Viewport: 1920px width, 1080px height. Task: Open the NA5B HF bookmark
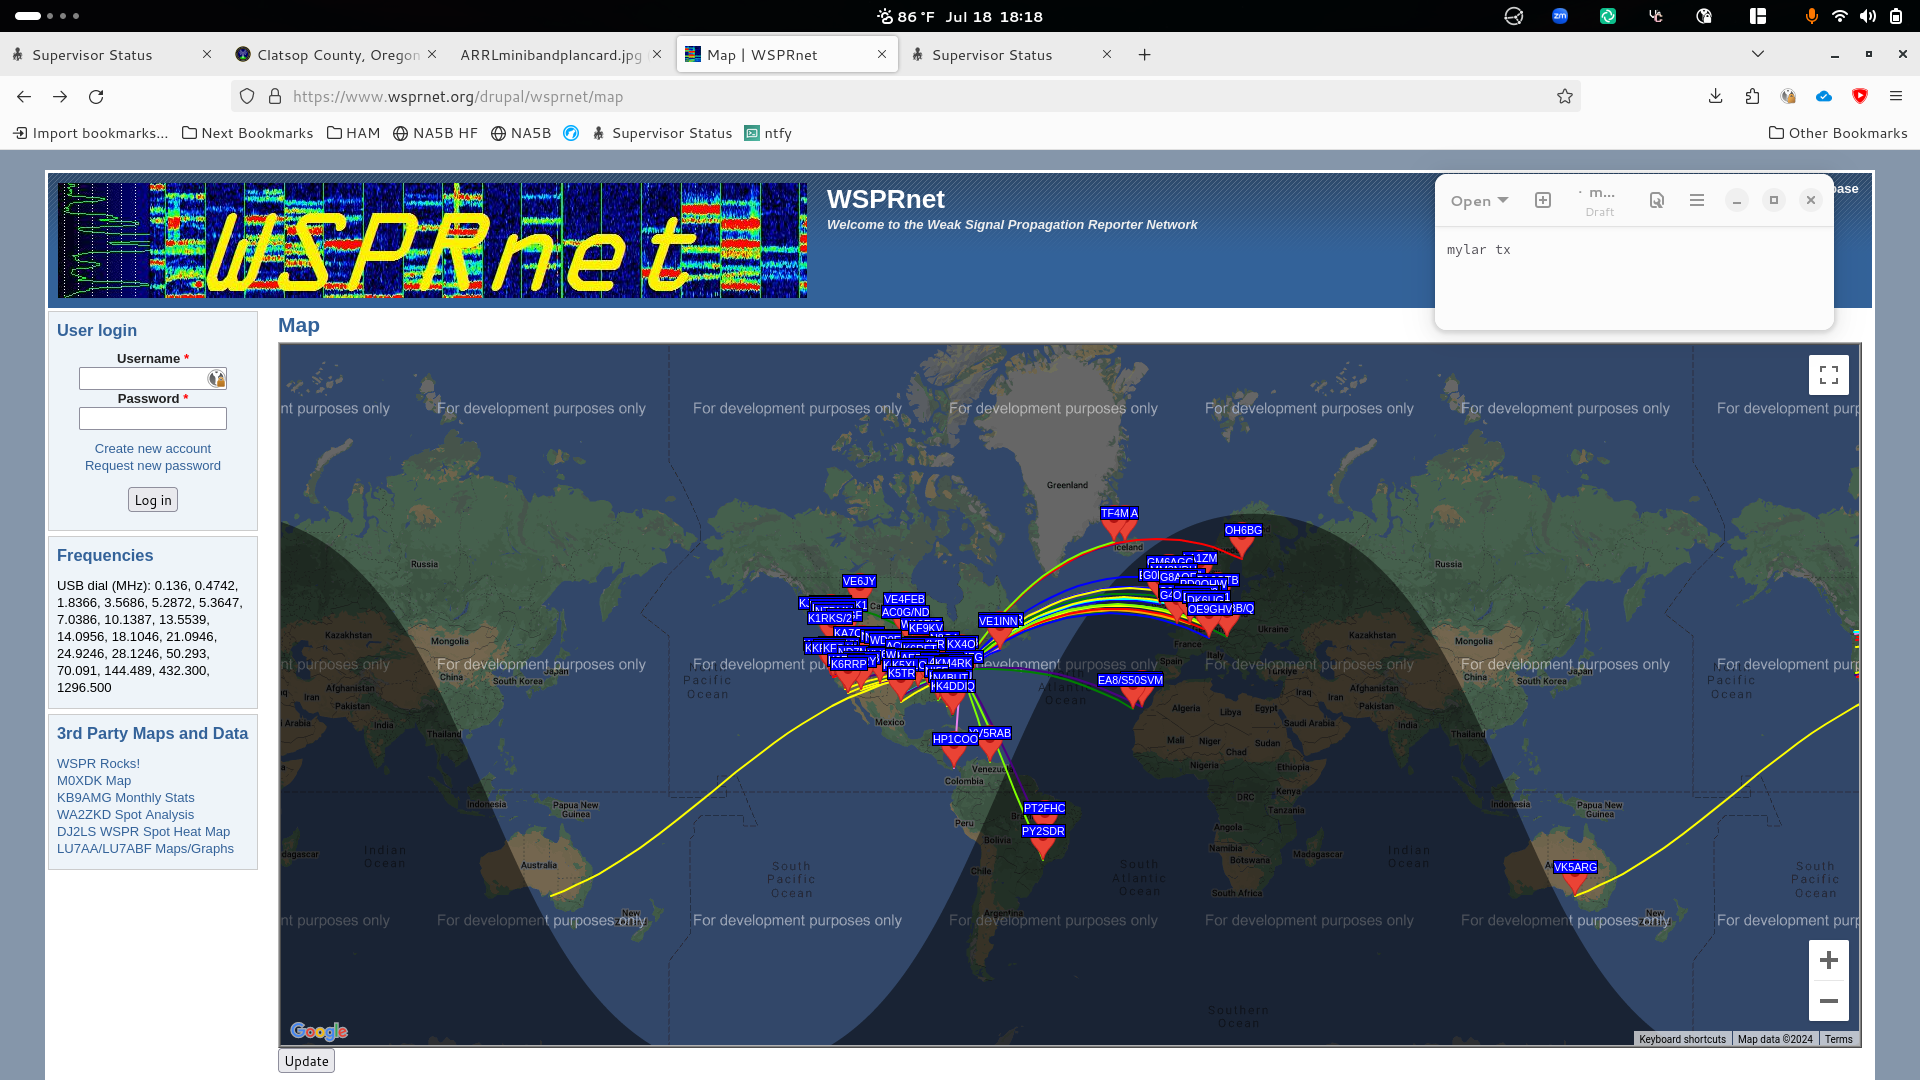pos(435,133)
